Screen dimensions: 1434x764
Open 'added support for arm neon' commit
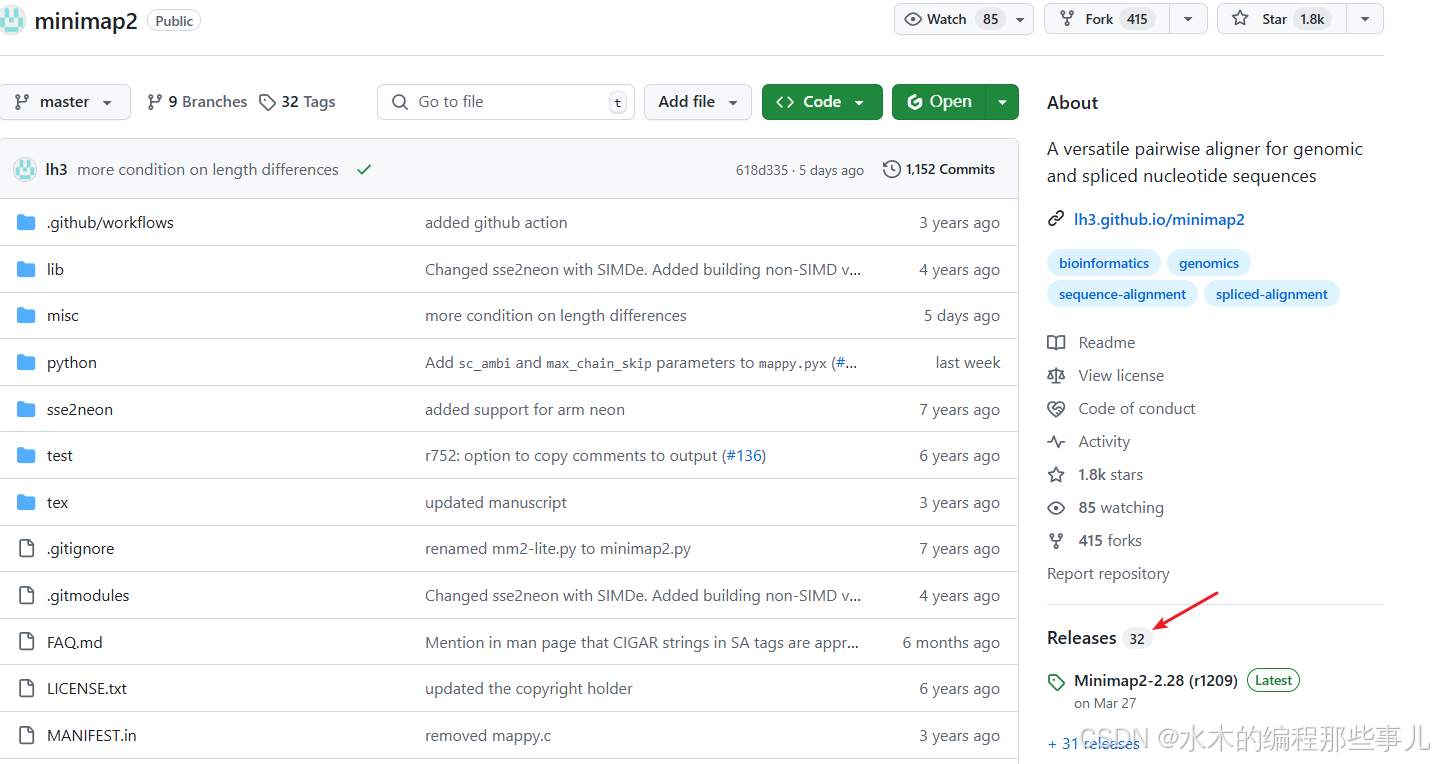(x=525, y=410)
